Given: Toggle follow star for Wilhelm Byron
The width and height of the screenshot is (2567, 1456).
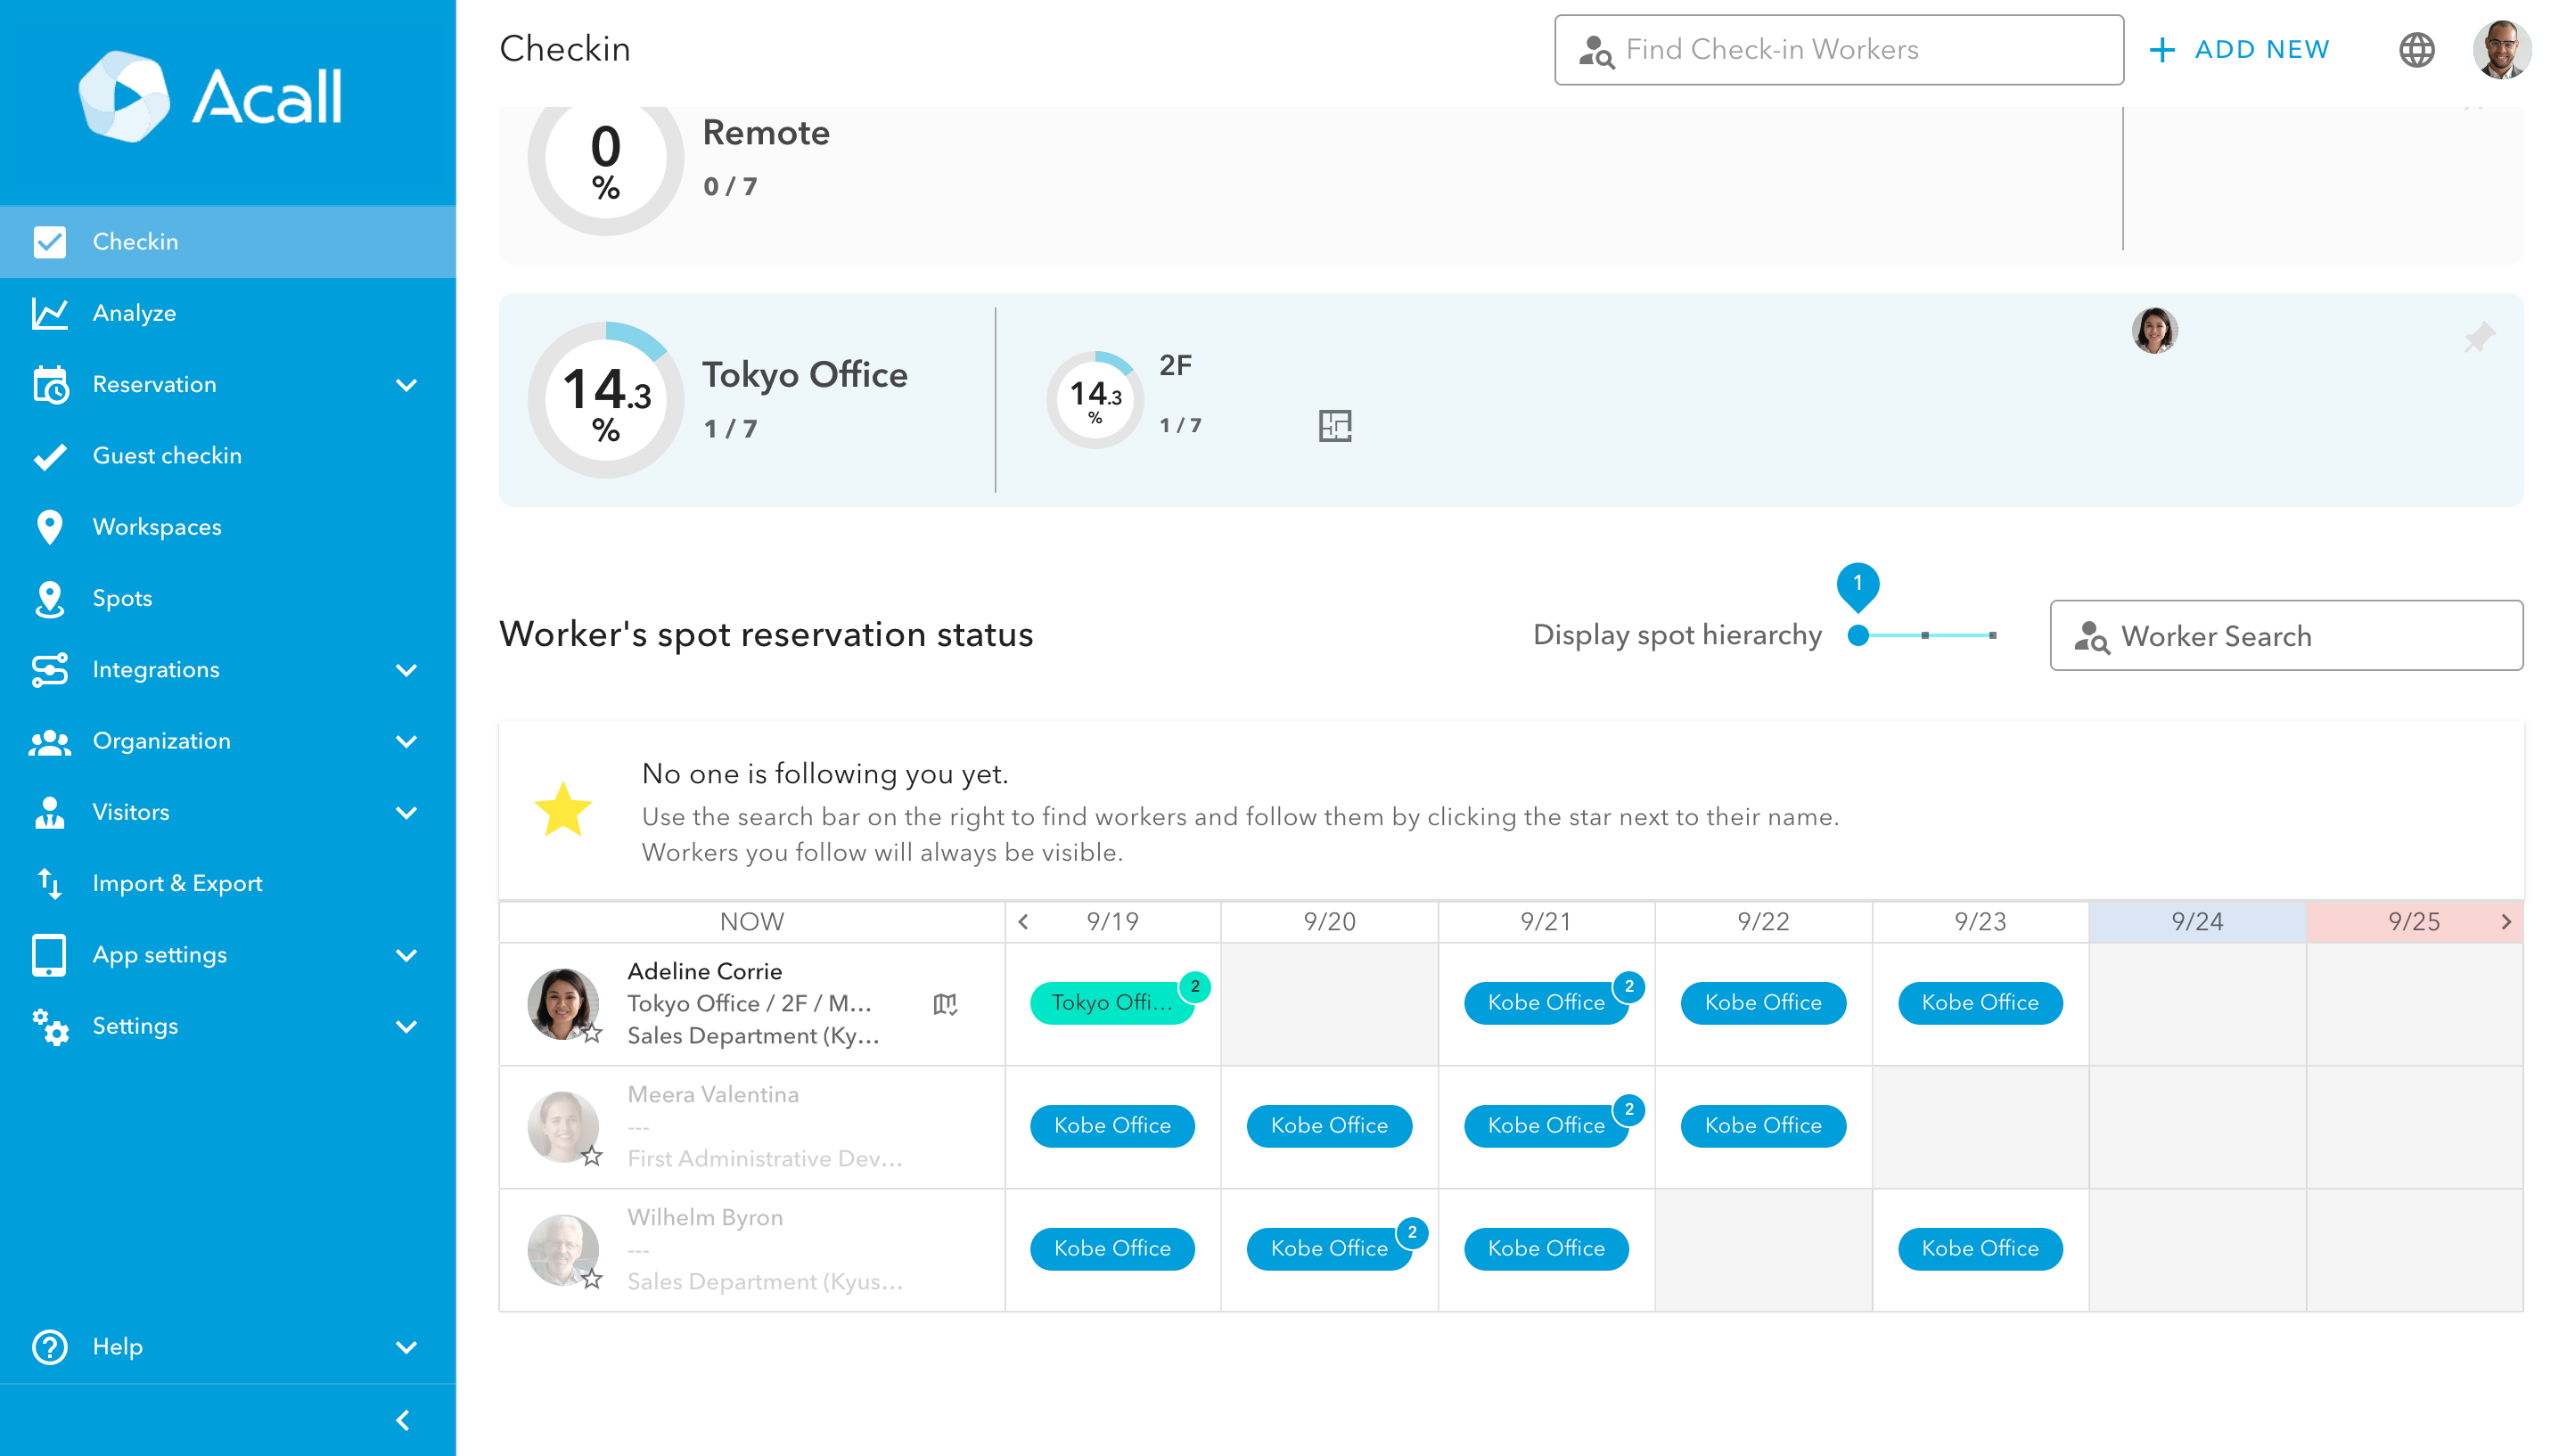Looking at the screenshot, I should pos(592,1279).
